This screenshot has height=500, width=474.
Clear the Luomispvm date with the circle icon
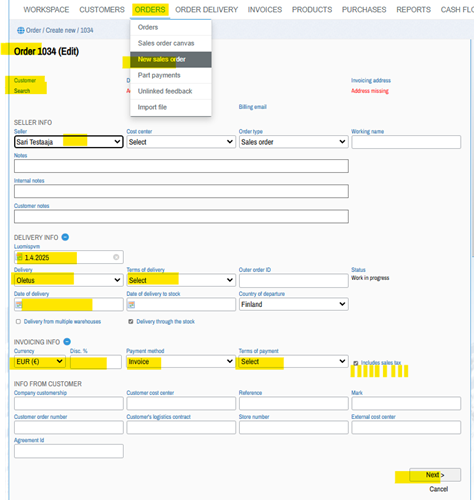pos(116,257)
